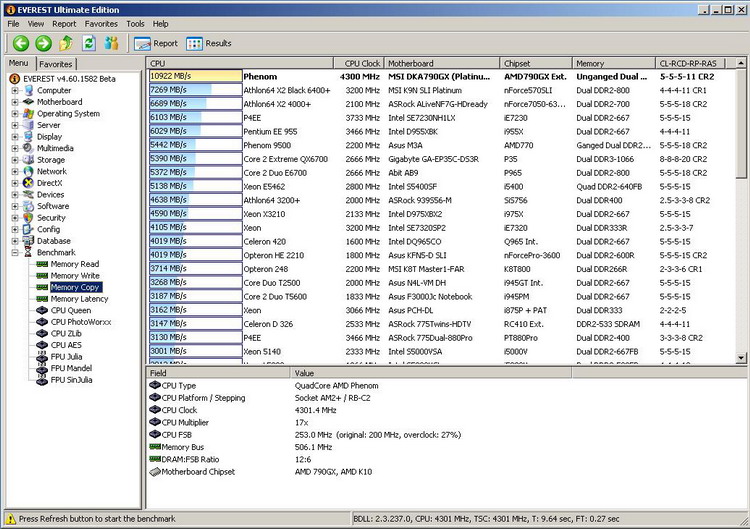Collapse the Benchmark tree node
This screenshot has height=529, width=750.
(15, 253)
